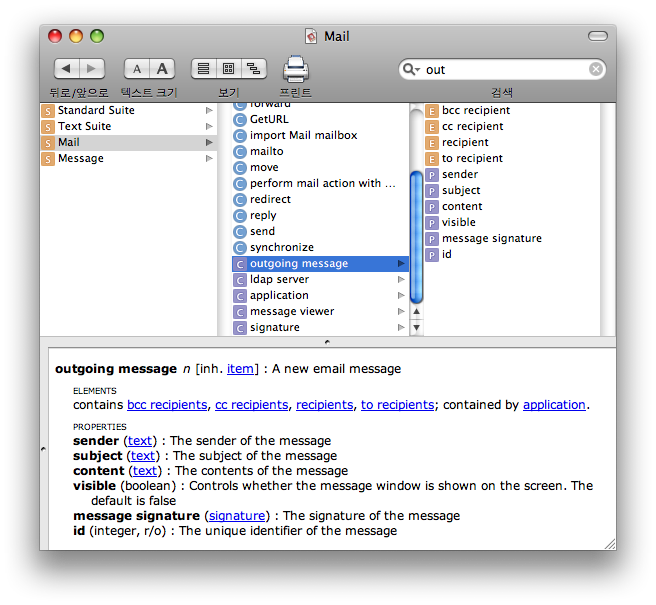Expand arrow beside Standard Suite

click(x=209, y=110)
